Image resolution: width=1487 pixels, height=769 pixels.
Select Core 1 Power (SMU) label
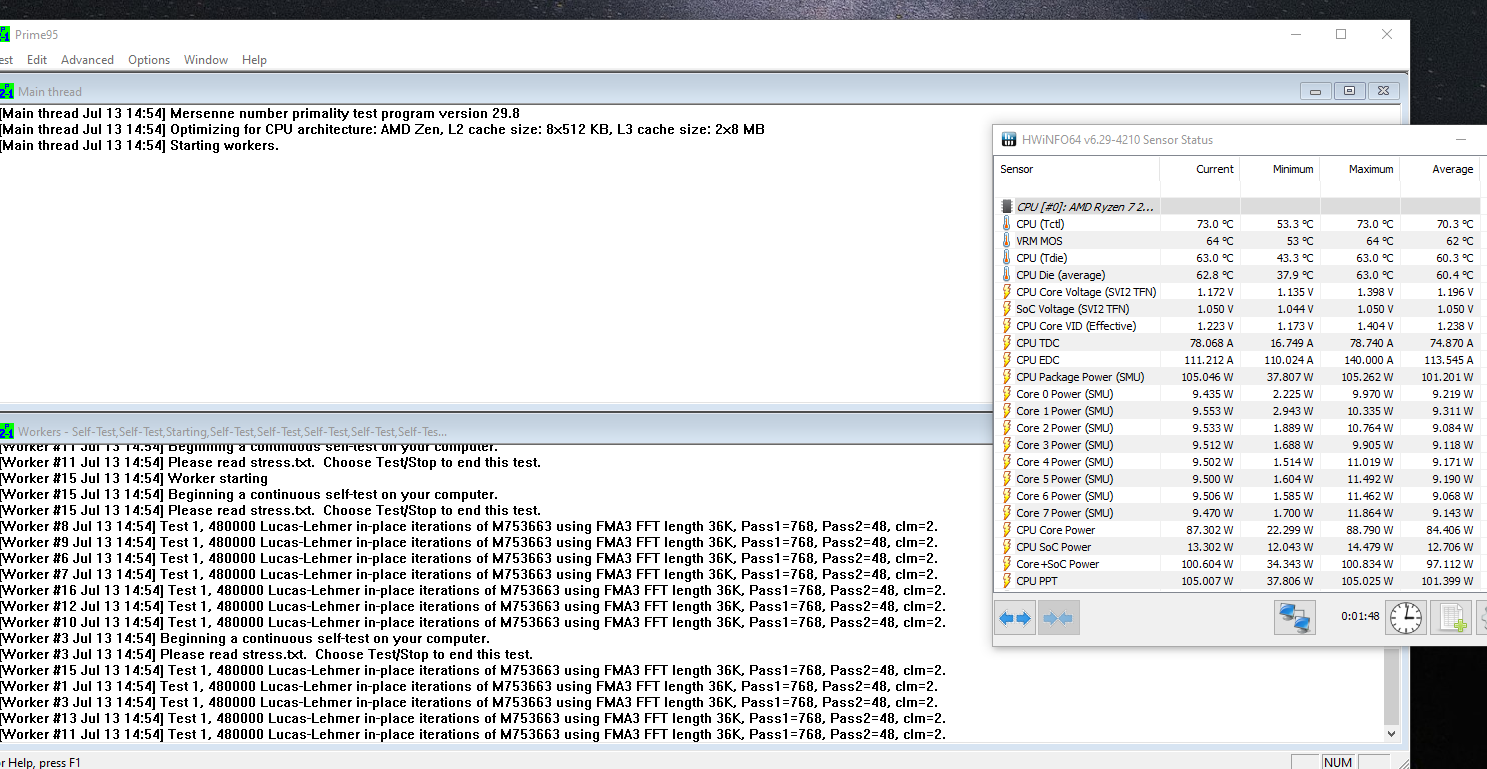(x=1064, y=411)
